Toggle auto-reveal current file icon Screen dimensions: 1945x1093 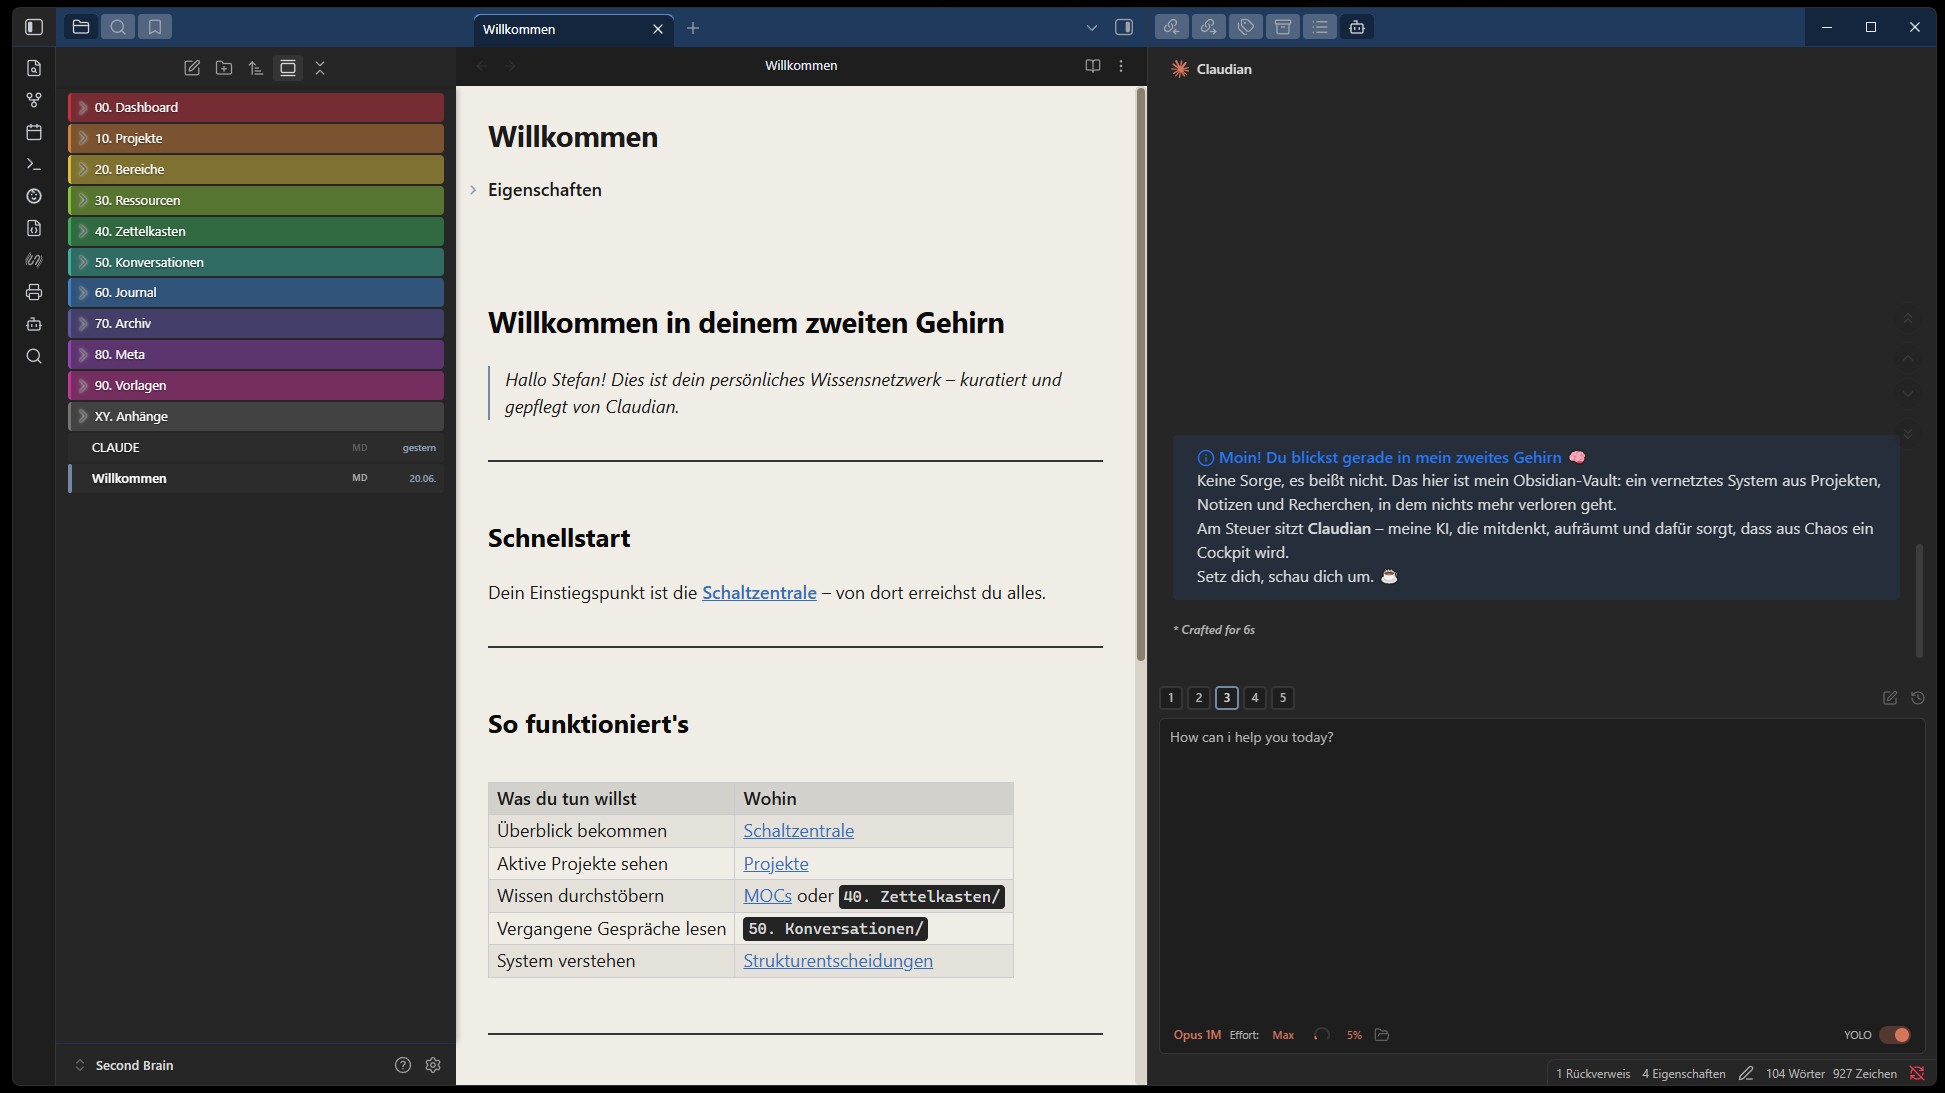[x=288, y=68]
